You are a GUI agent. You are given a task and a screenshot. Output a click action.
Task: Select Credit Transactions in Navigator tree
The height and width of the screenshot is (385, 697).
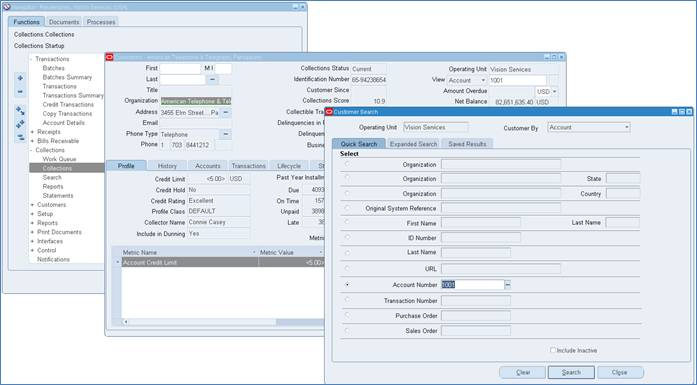pyautogui.click(x=68, y=104)
